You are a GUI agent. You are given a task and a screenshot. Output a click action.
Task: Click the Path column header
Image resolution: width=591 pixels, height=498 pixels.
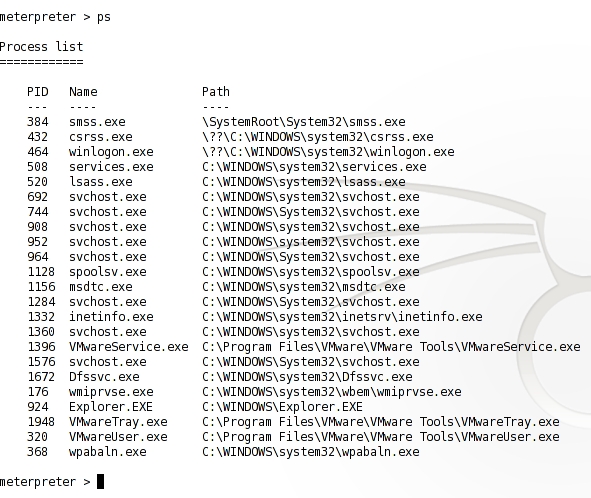coord(216,92)
